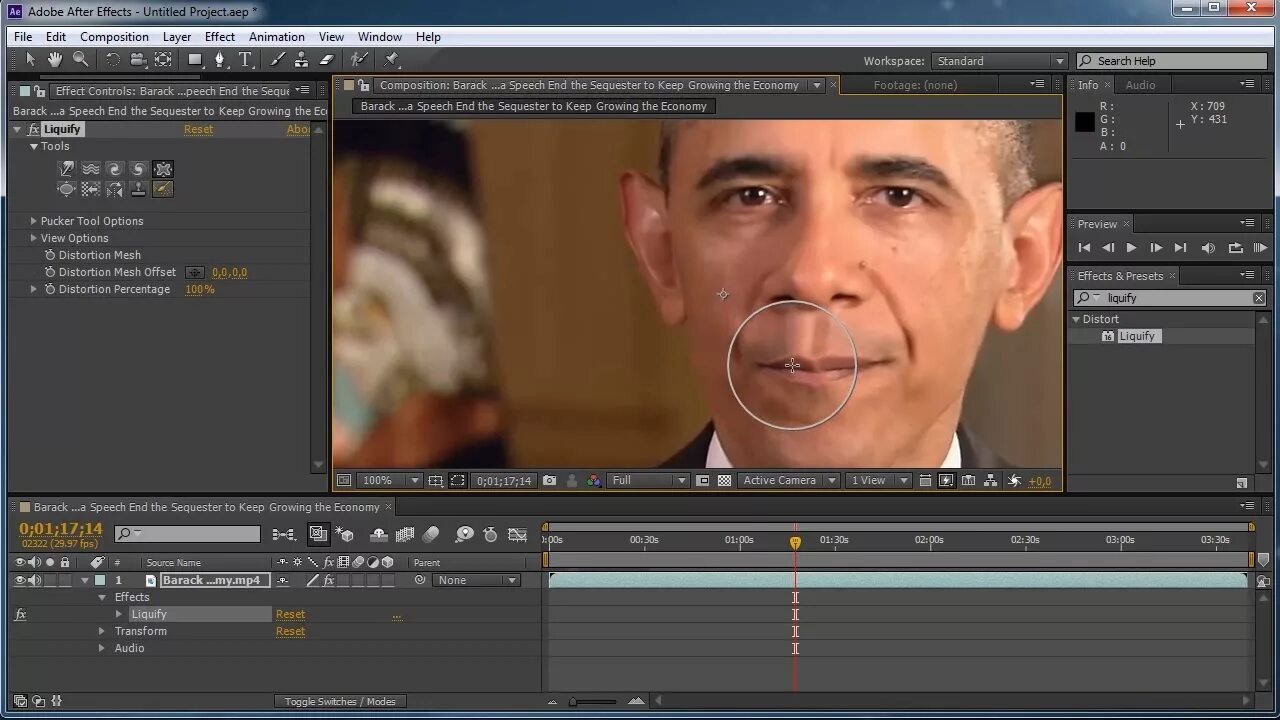
Task: Select the Horizontal Type tool
Action: click(x=245, y=60)
